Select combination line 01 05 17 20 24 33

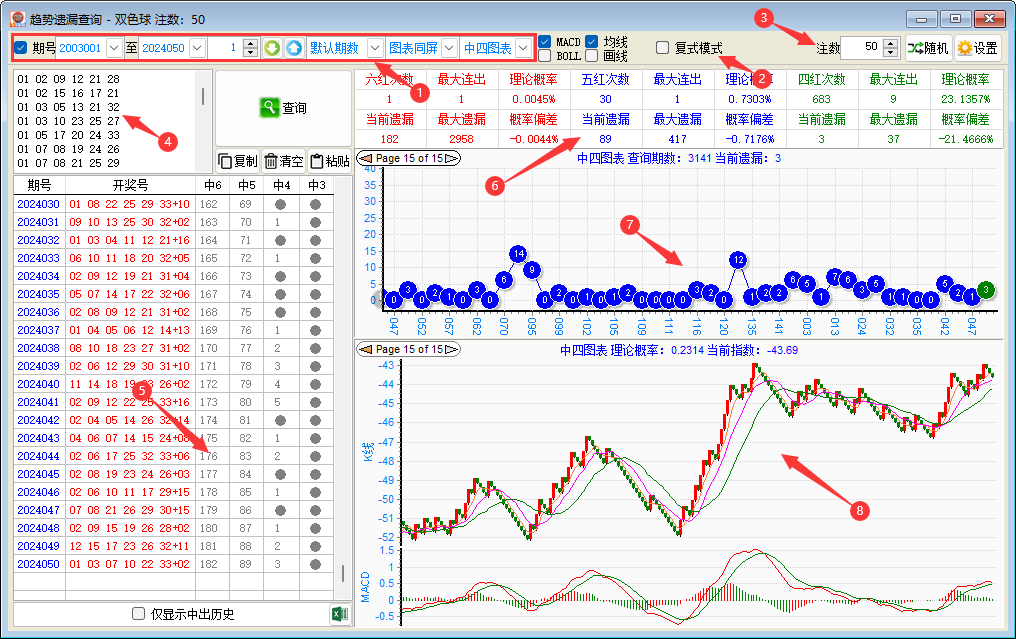pos(69,135)
